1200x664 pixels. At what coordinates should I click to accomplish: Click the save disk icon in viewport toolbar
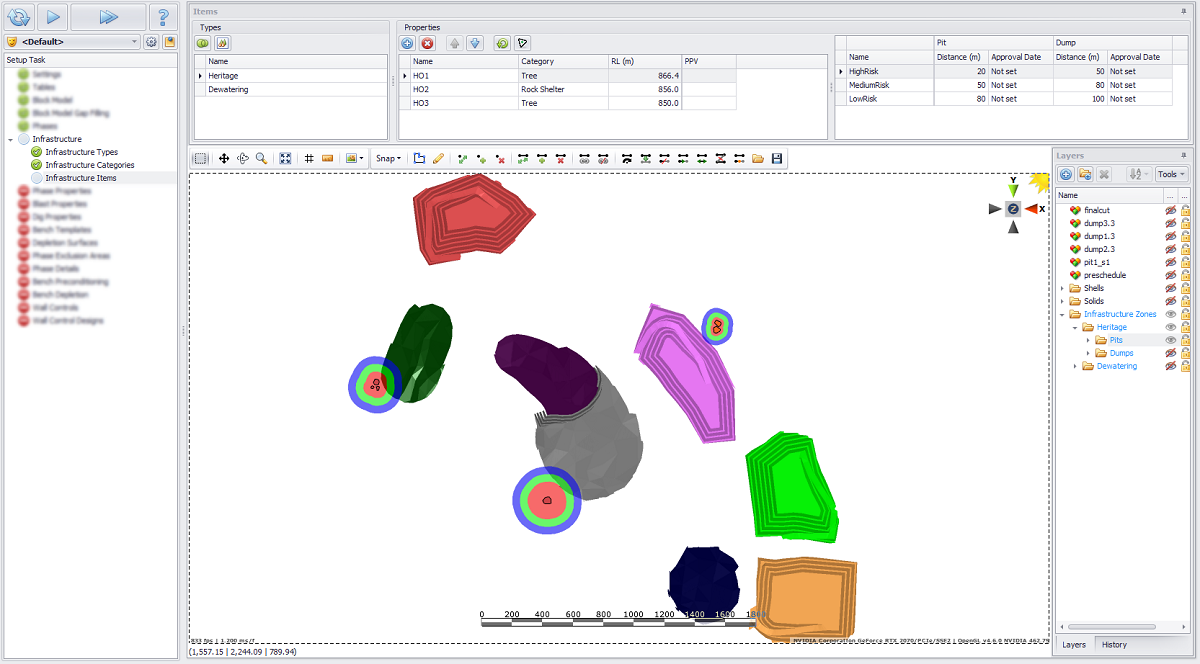[777, 158]
